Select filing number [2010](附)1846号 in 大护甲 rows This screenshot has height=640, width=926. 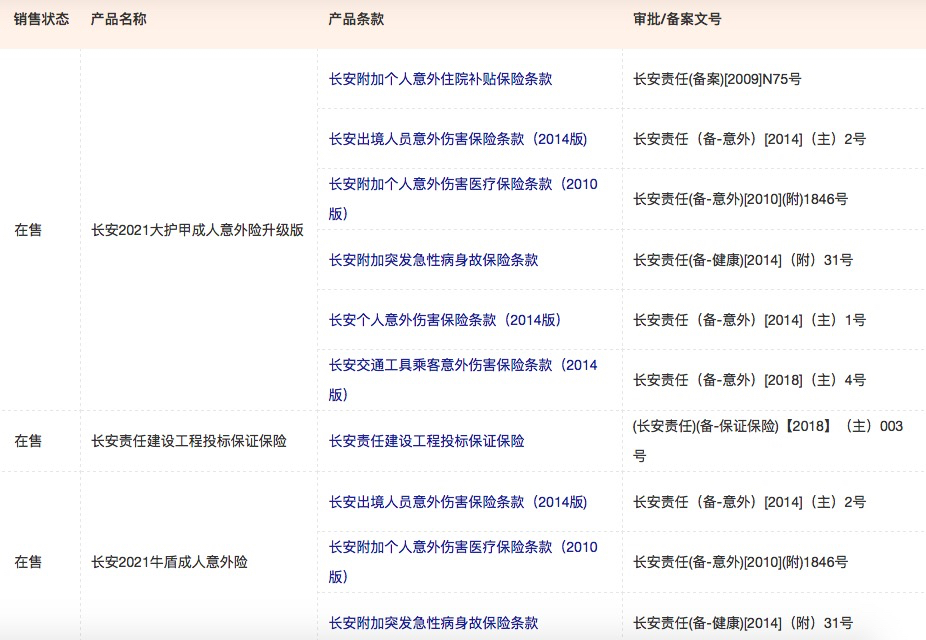741,200
